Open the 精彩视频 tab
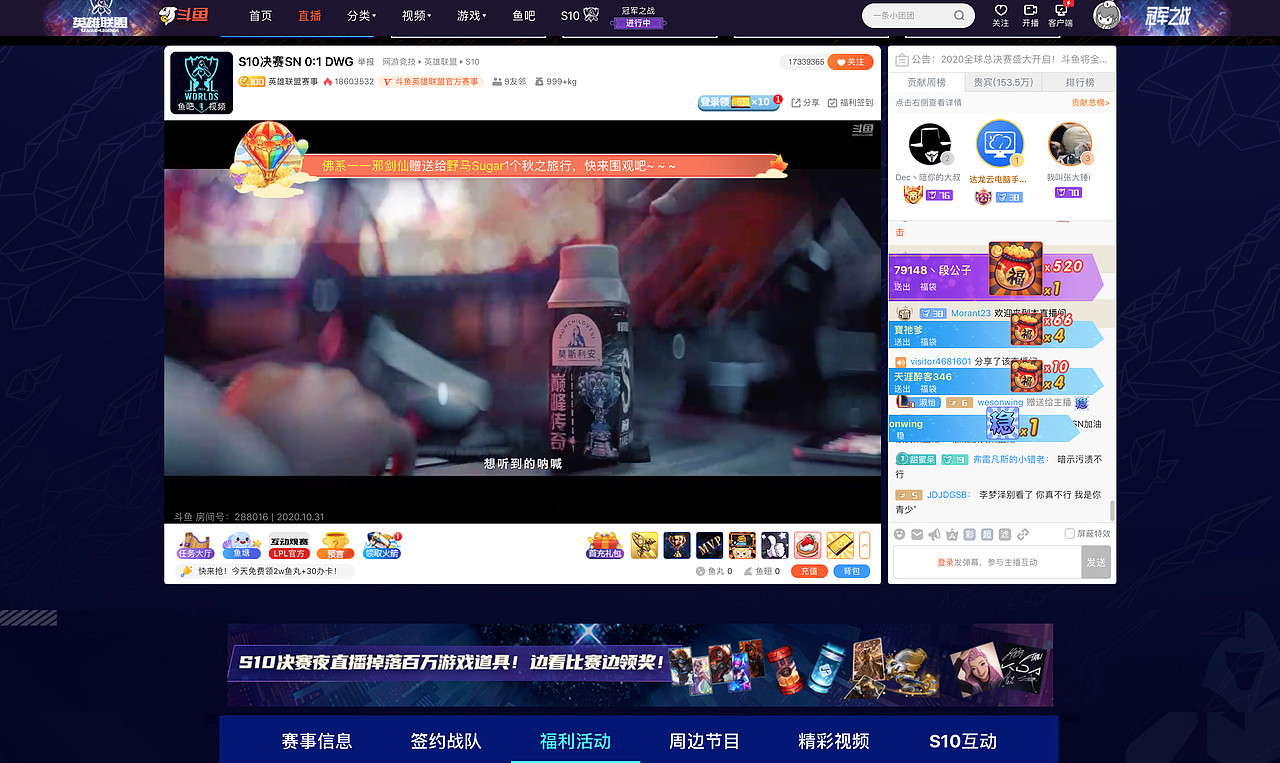The height and width of the screenshot is (763, 1280). click(x=834, y=741)
